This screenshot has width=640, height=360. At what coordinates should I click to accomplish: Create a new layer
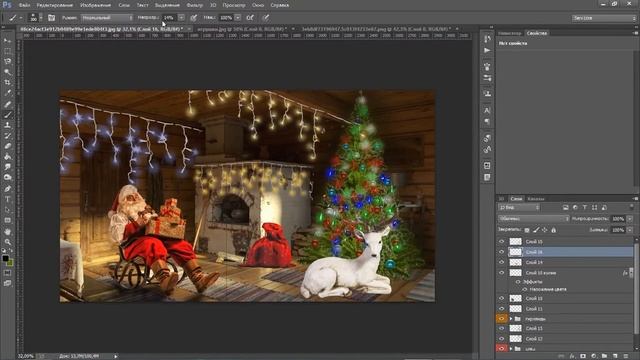coord(615,356)
